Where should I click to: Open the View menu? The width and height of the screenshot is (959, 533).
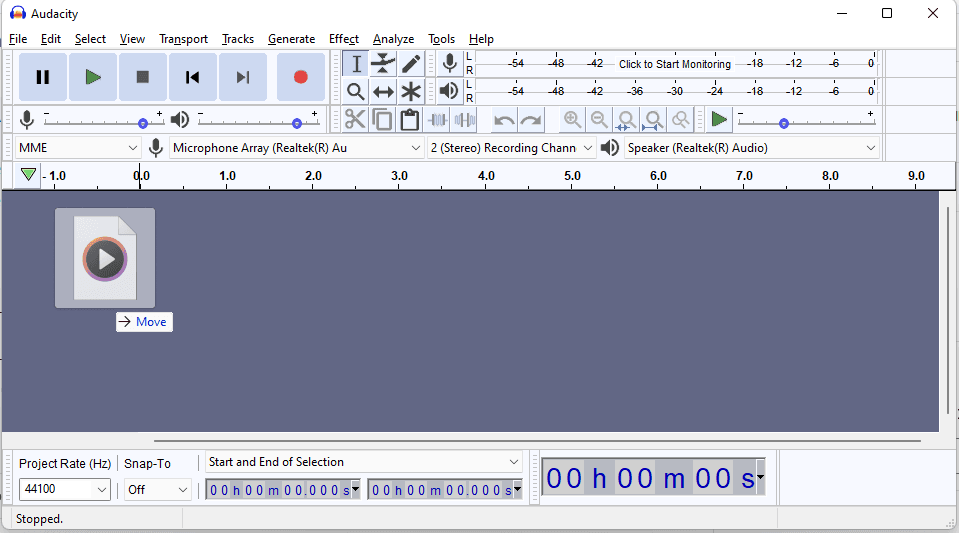coord(132,39)
